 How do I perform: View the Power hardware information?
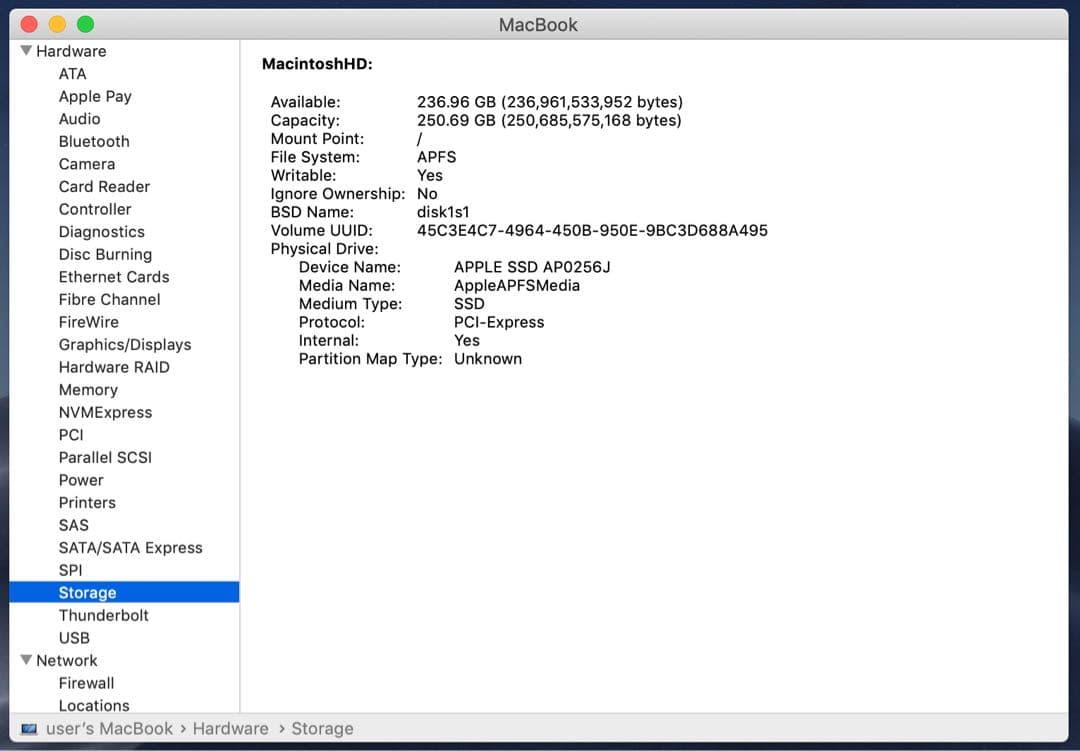click(x=80, y=480)
